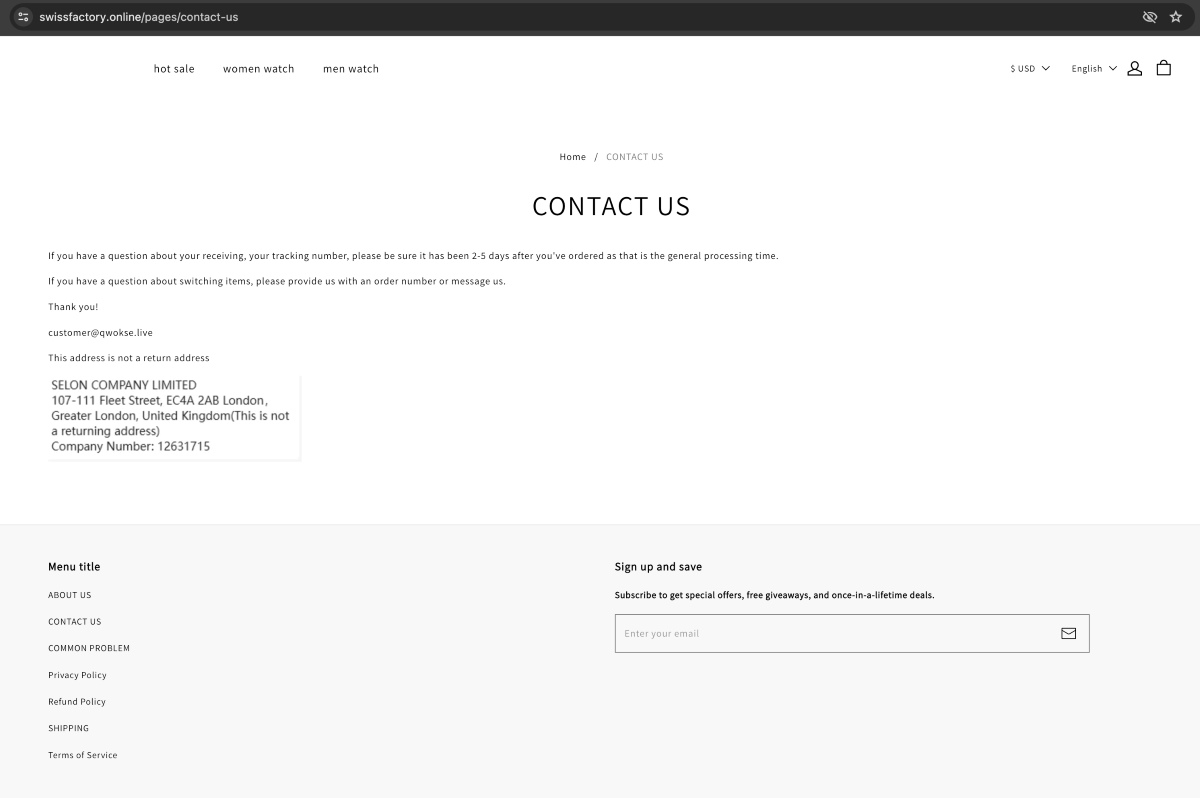1200x798 pixels.
Task: View the Privacy Policy page
Action: [77, 674]
